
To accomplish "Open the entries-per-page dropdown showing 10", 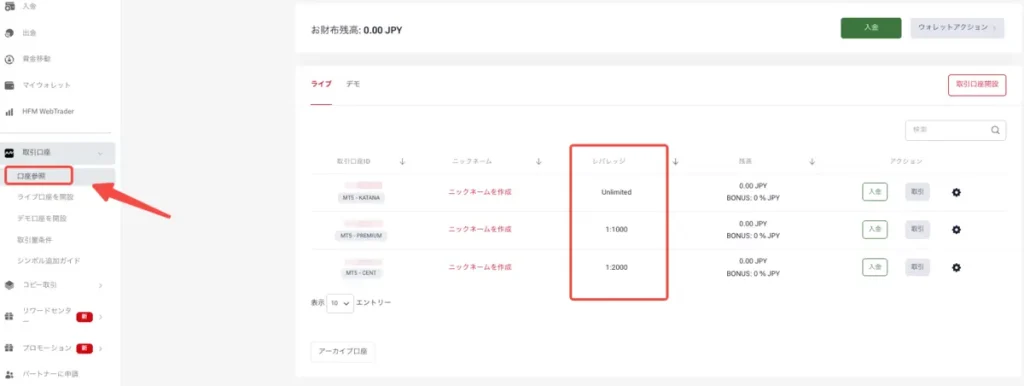I will [x=340, y=304].
